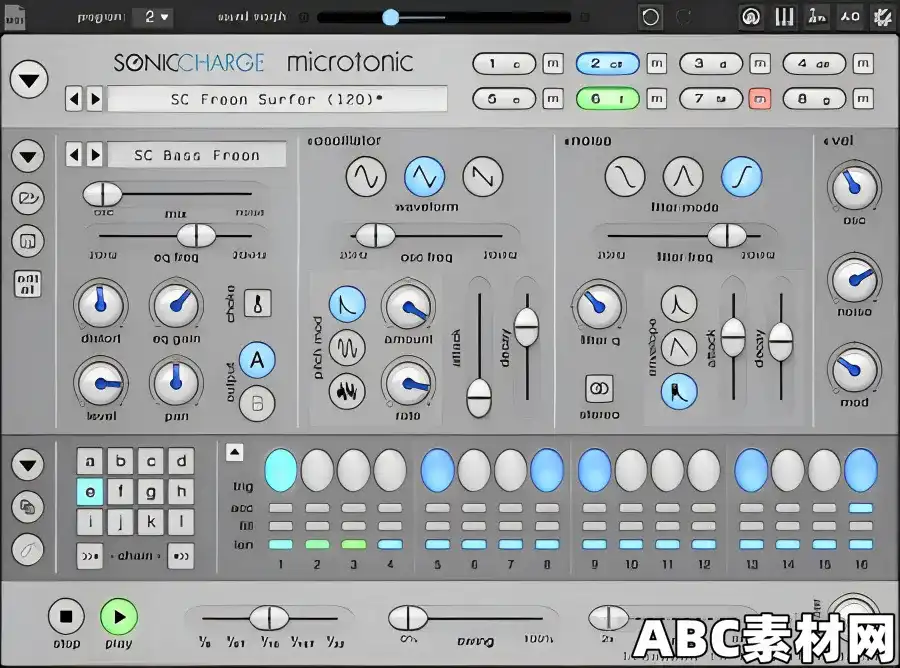The image size is (900, 668).
Task: Select the sine waveform for the oscillator
Action: click(365, 177)
